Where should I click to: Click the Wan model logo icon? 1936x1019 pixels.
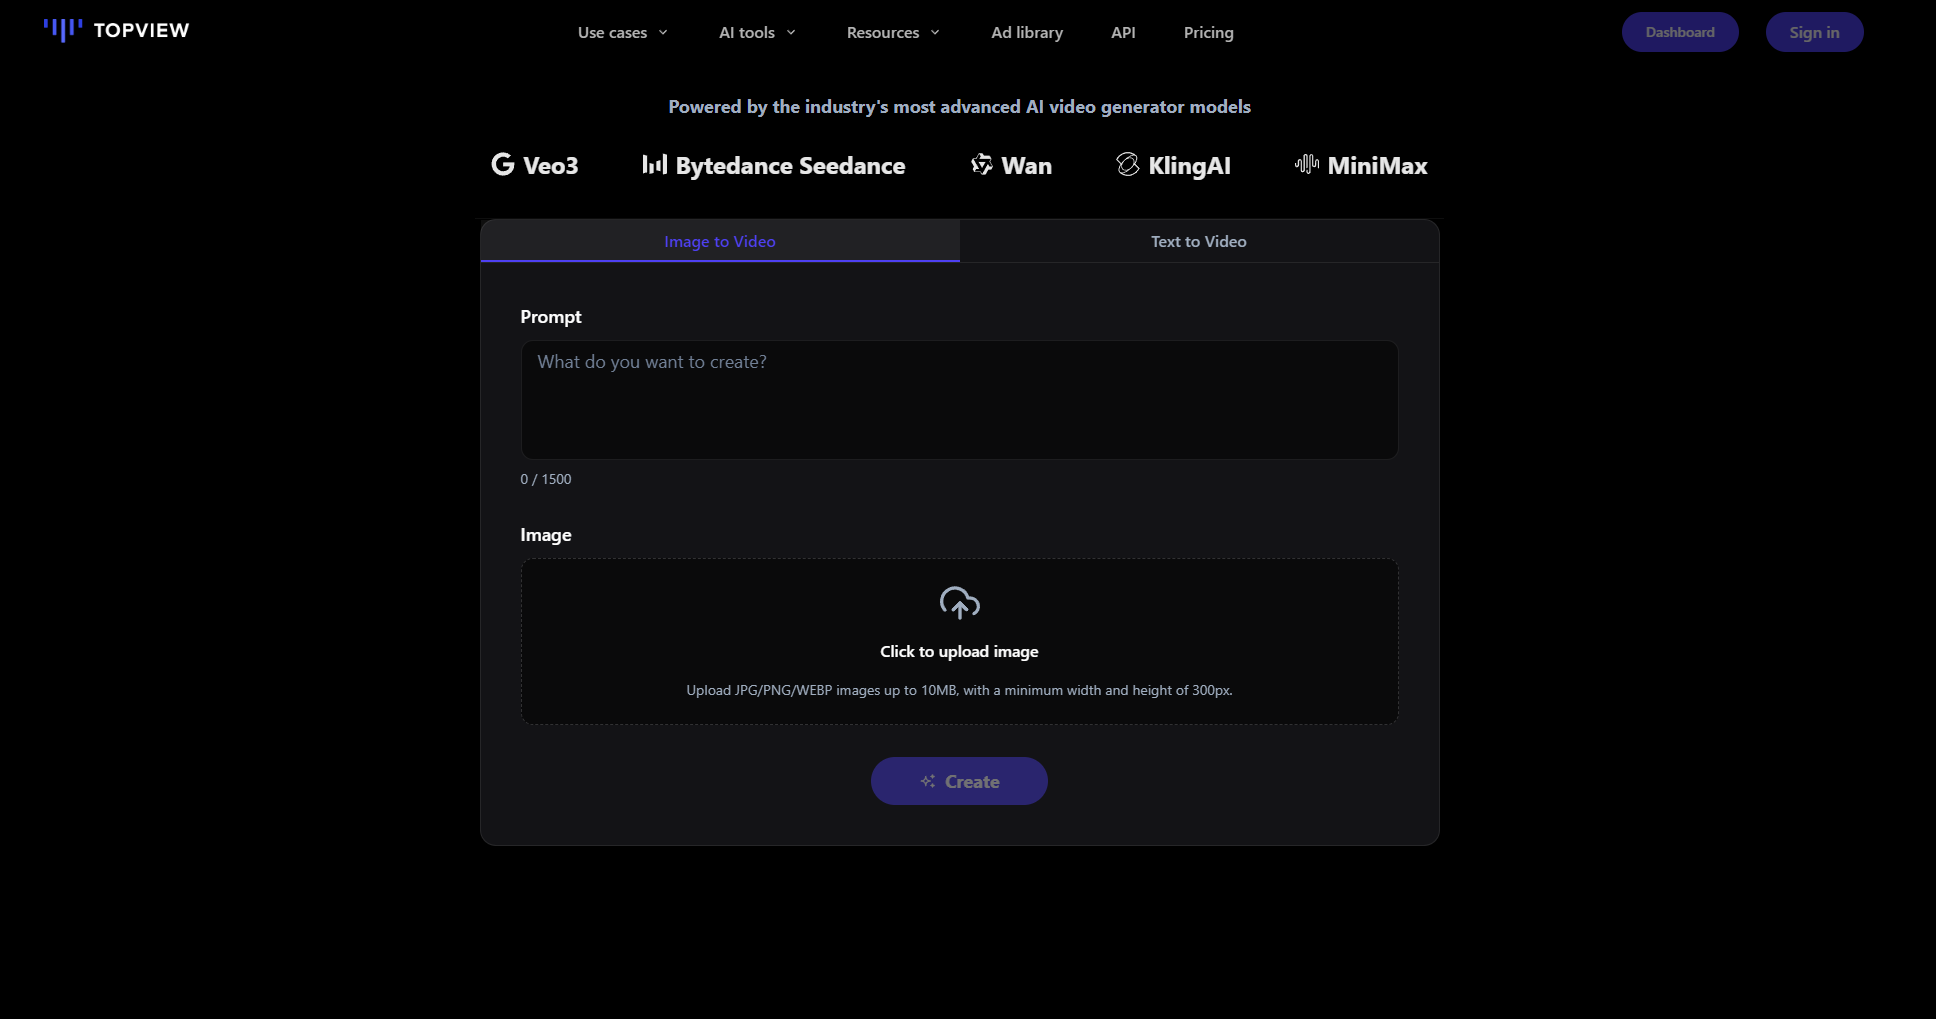[982, 164]
